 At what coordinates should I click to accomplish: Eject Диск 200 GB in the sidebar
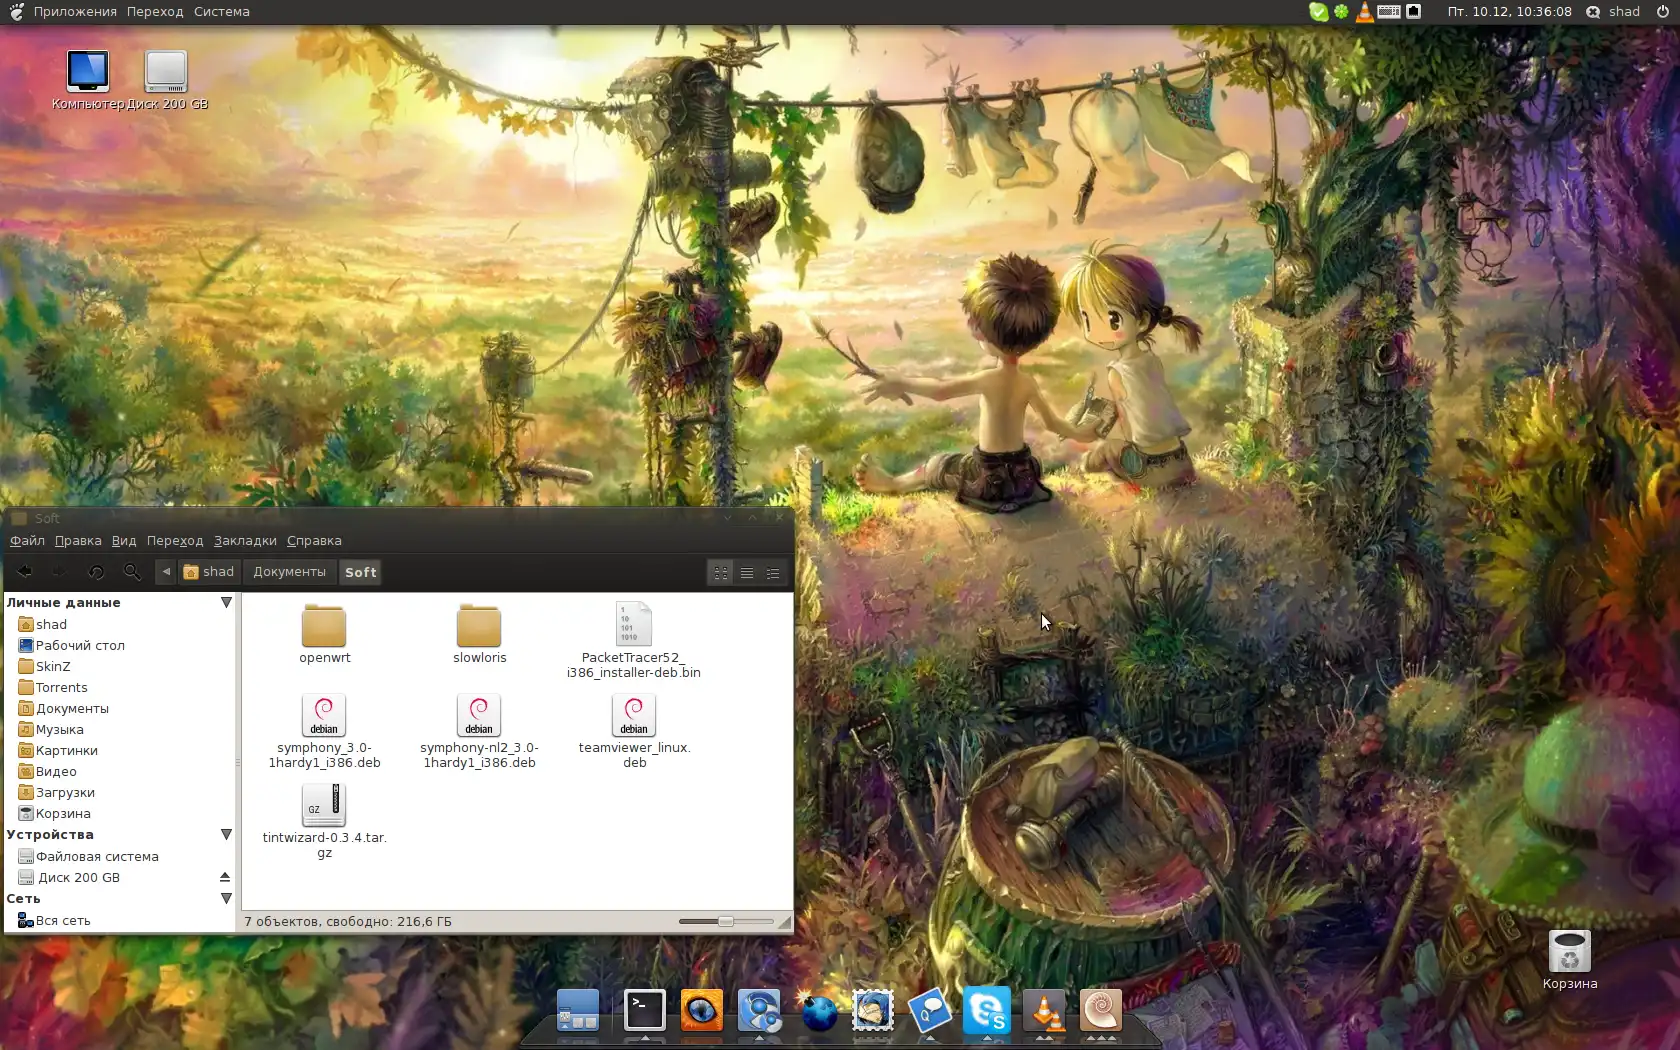point(225,878)
